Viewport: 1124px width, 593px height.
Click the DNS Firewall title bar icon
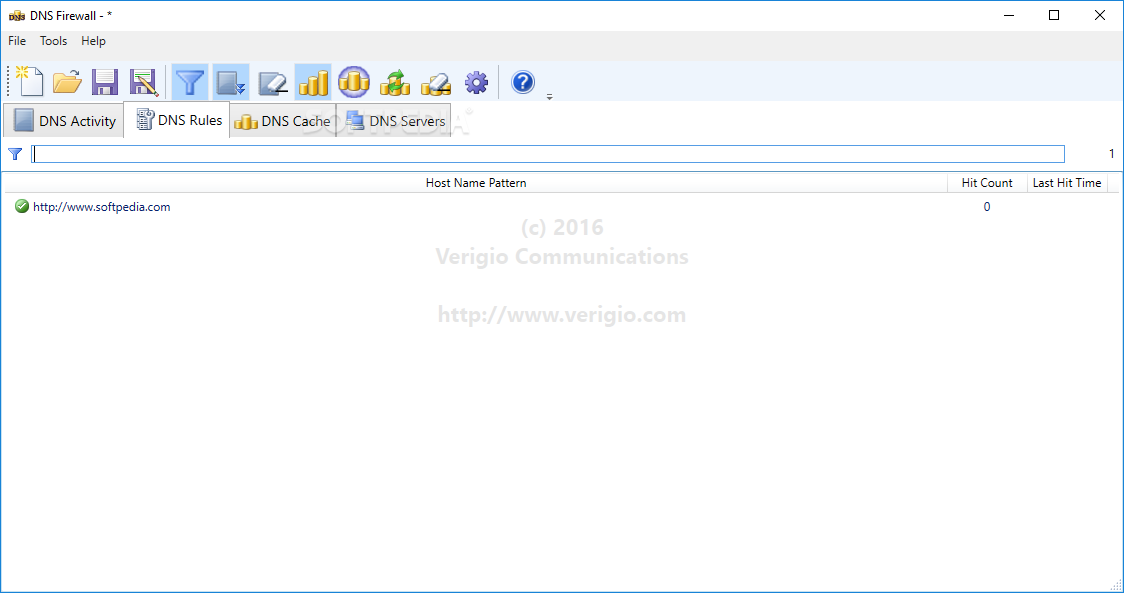coord(16,16)
